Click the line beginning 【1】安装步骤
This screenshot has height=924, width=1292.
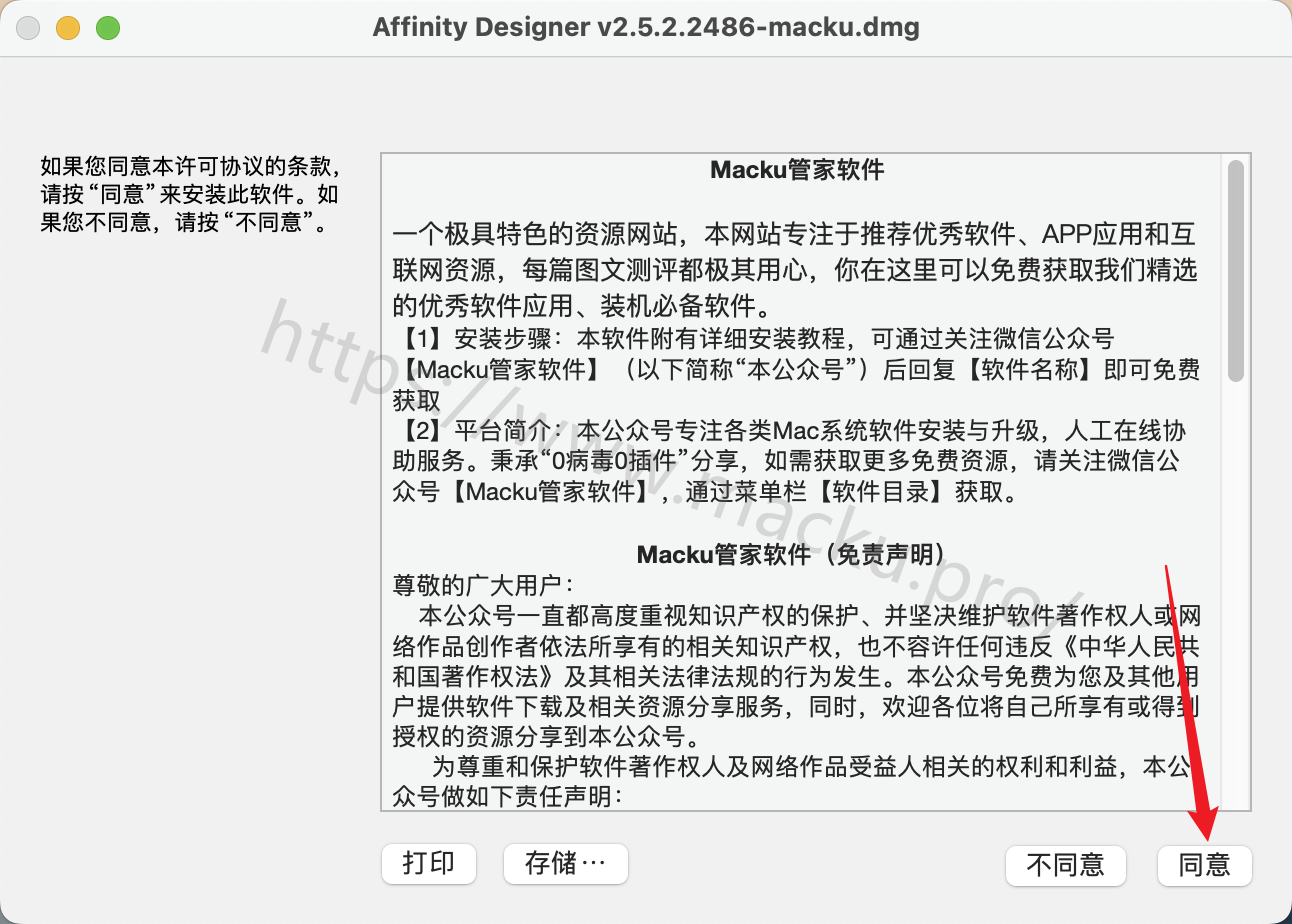pos(754,339)
